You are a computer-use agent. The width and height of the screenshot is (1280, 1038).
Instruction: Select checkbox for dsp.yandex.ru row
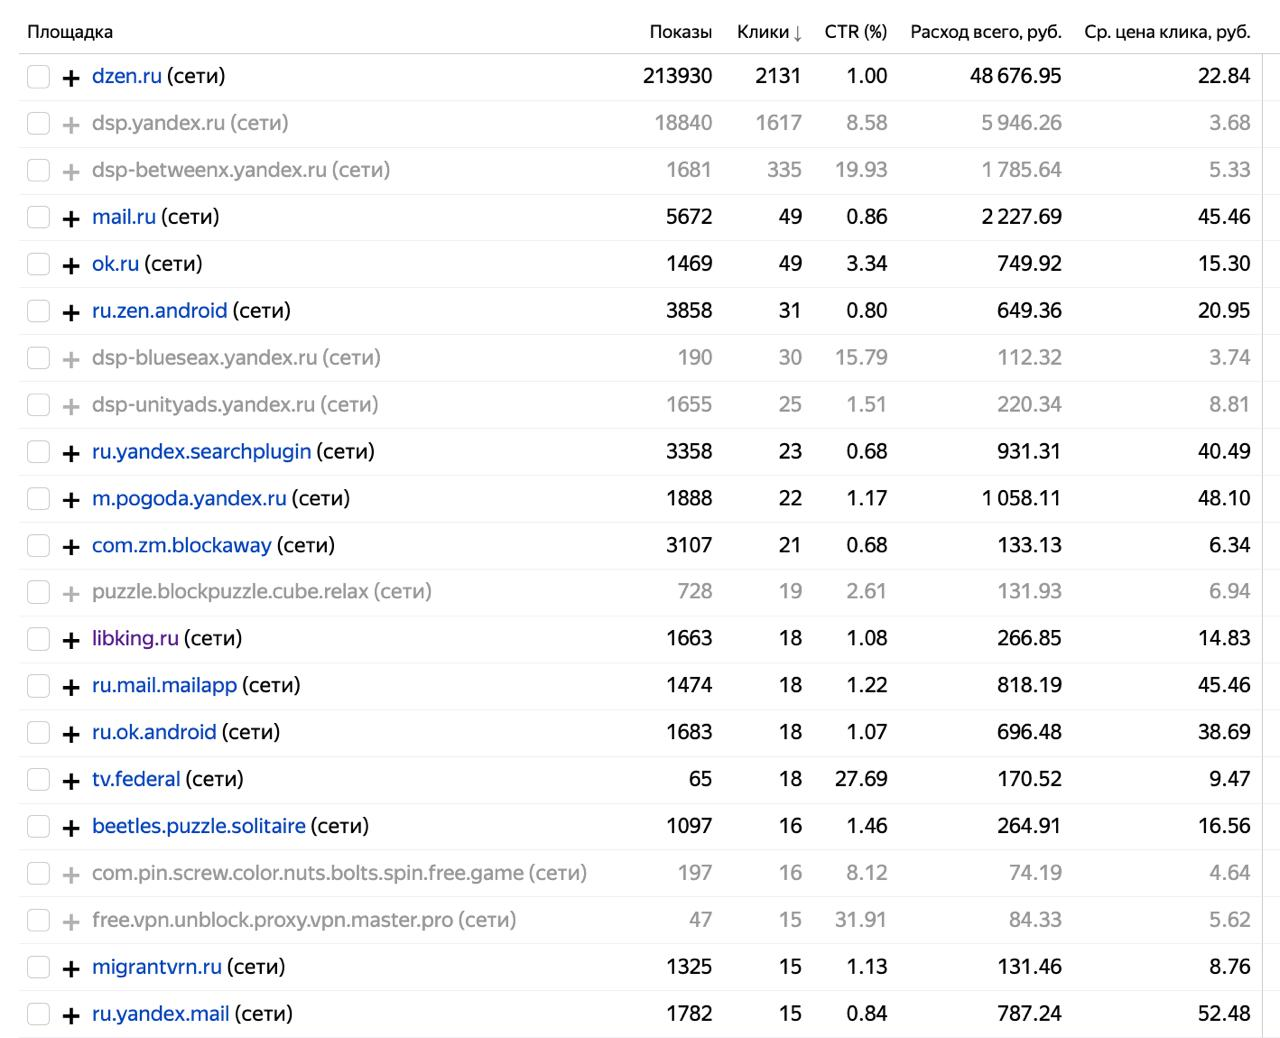[x=38, y=124]
